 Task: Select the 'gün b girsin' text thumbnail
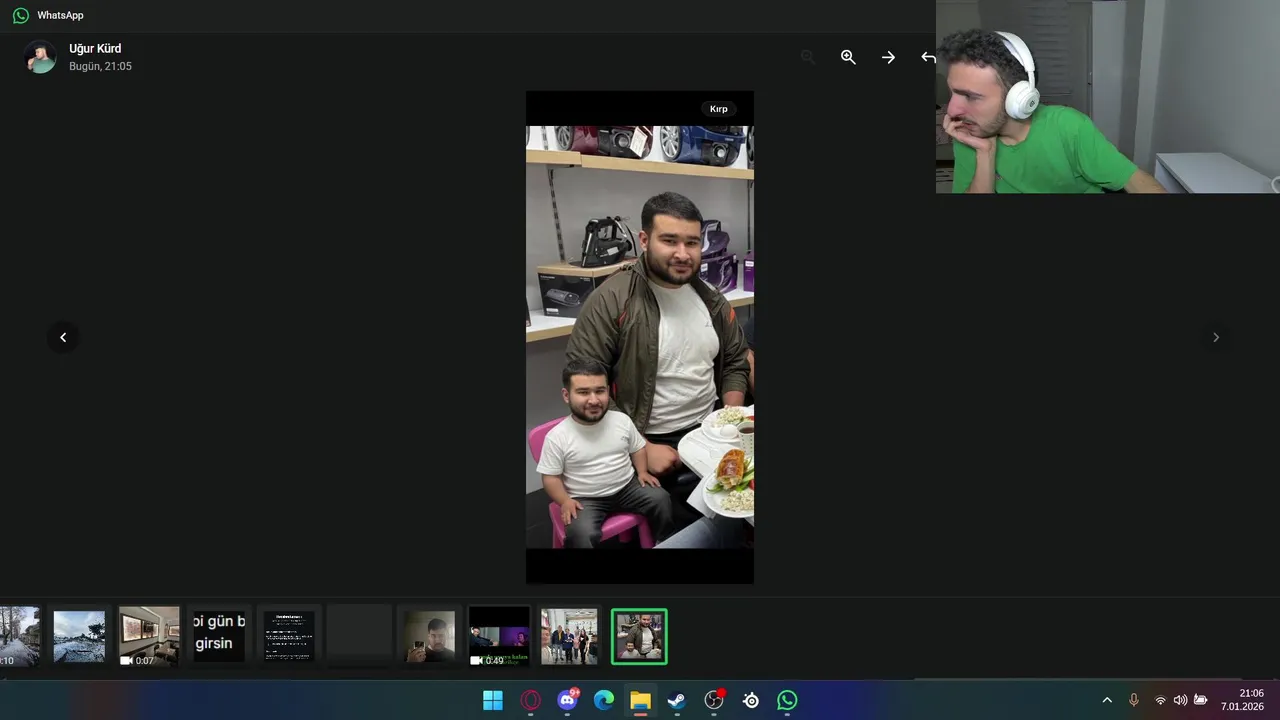pyautogui.click(x=219, y=636)
